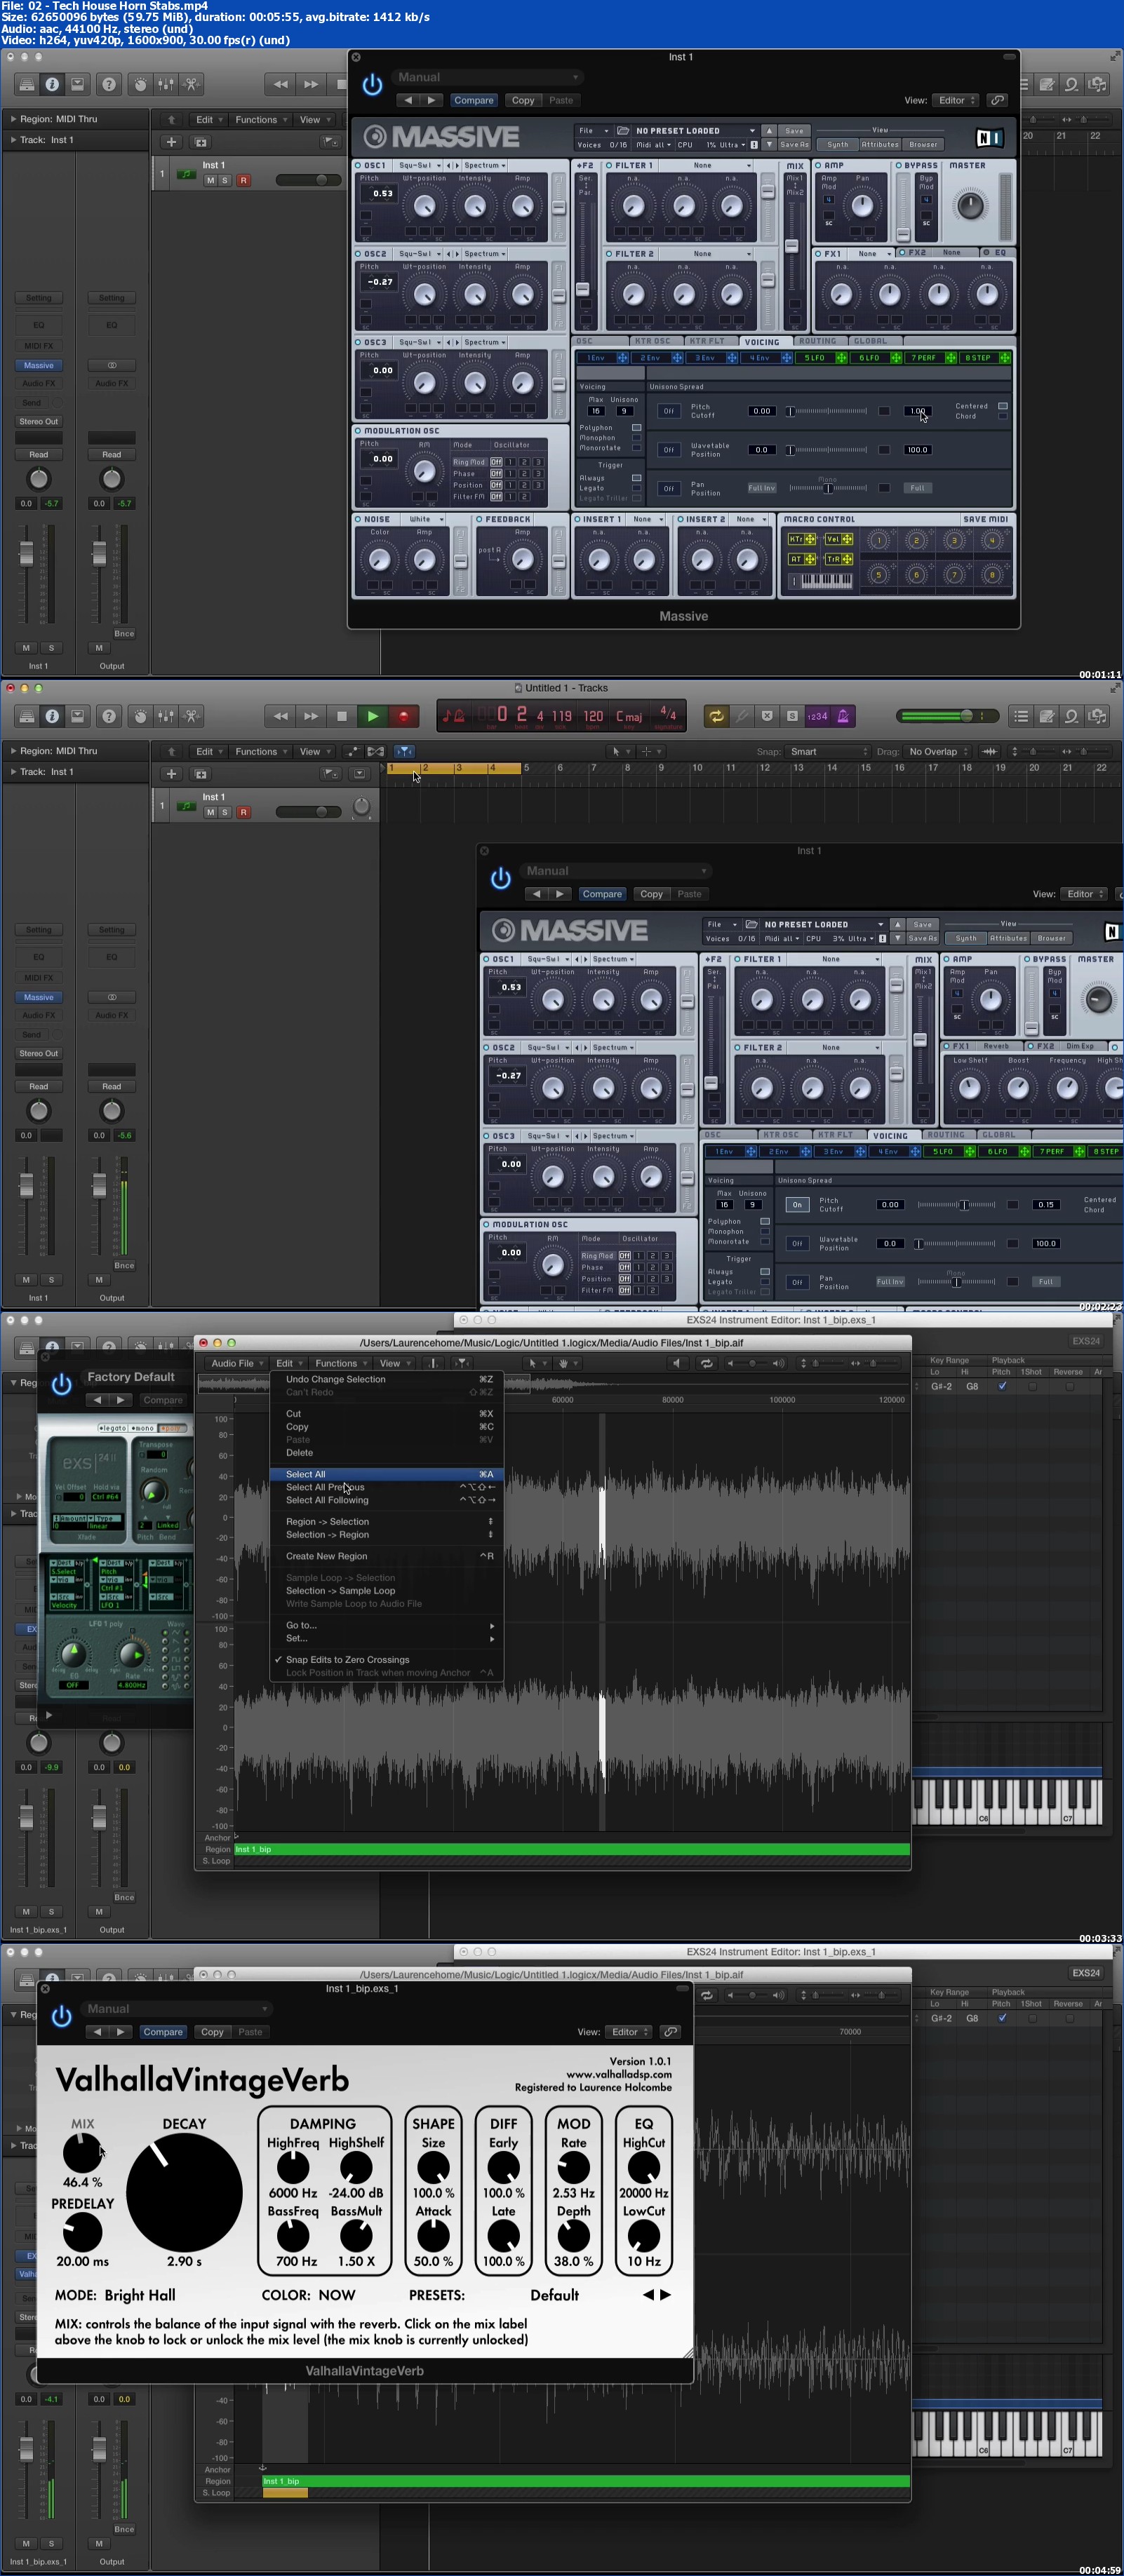1124x2576 pixels.
Task: Open the FX1 Reverb effect dropdown
Action: point(1000,1046)
